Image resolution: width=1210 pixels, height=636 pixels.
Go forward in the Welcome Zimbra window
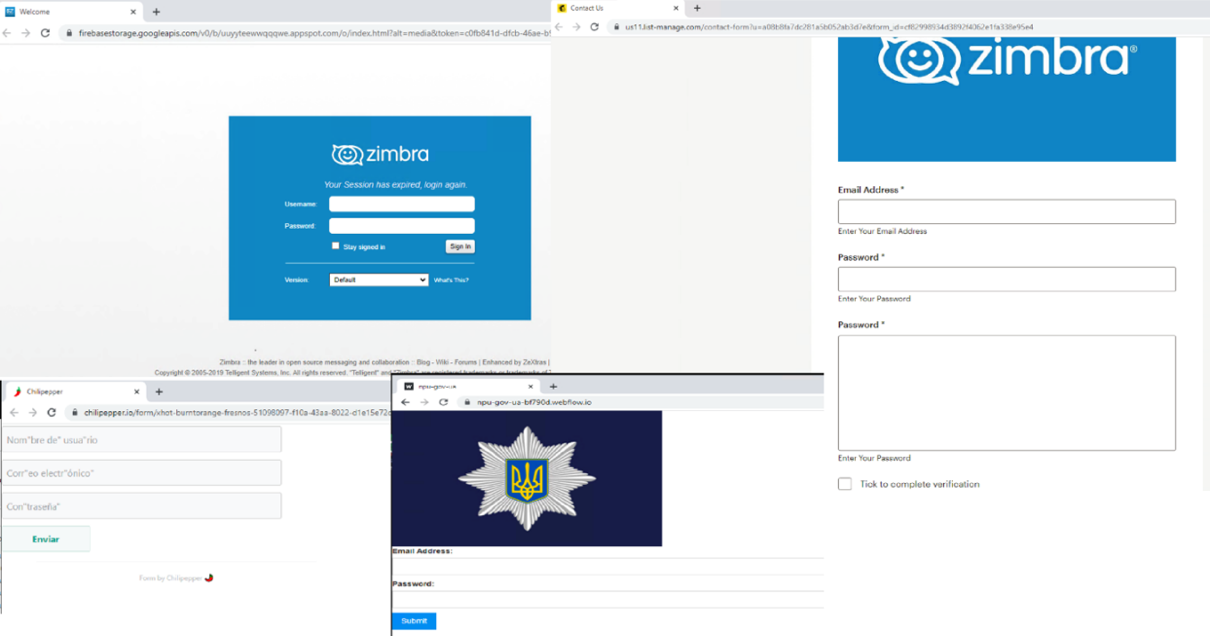click(x=25, y=33)
